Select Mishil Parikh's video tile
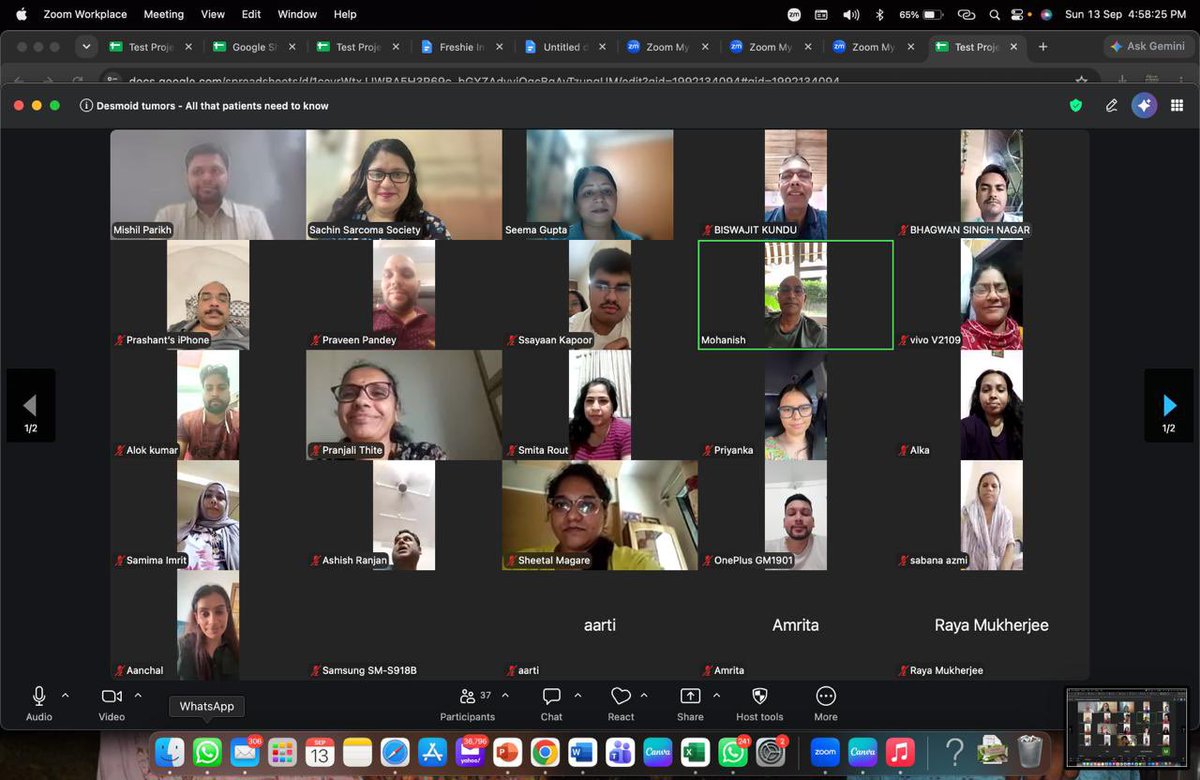This screenshot has width=1200, height=780. pyautogui.click(x=207, y=184)
